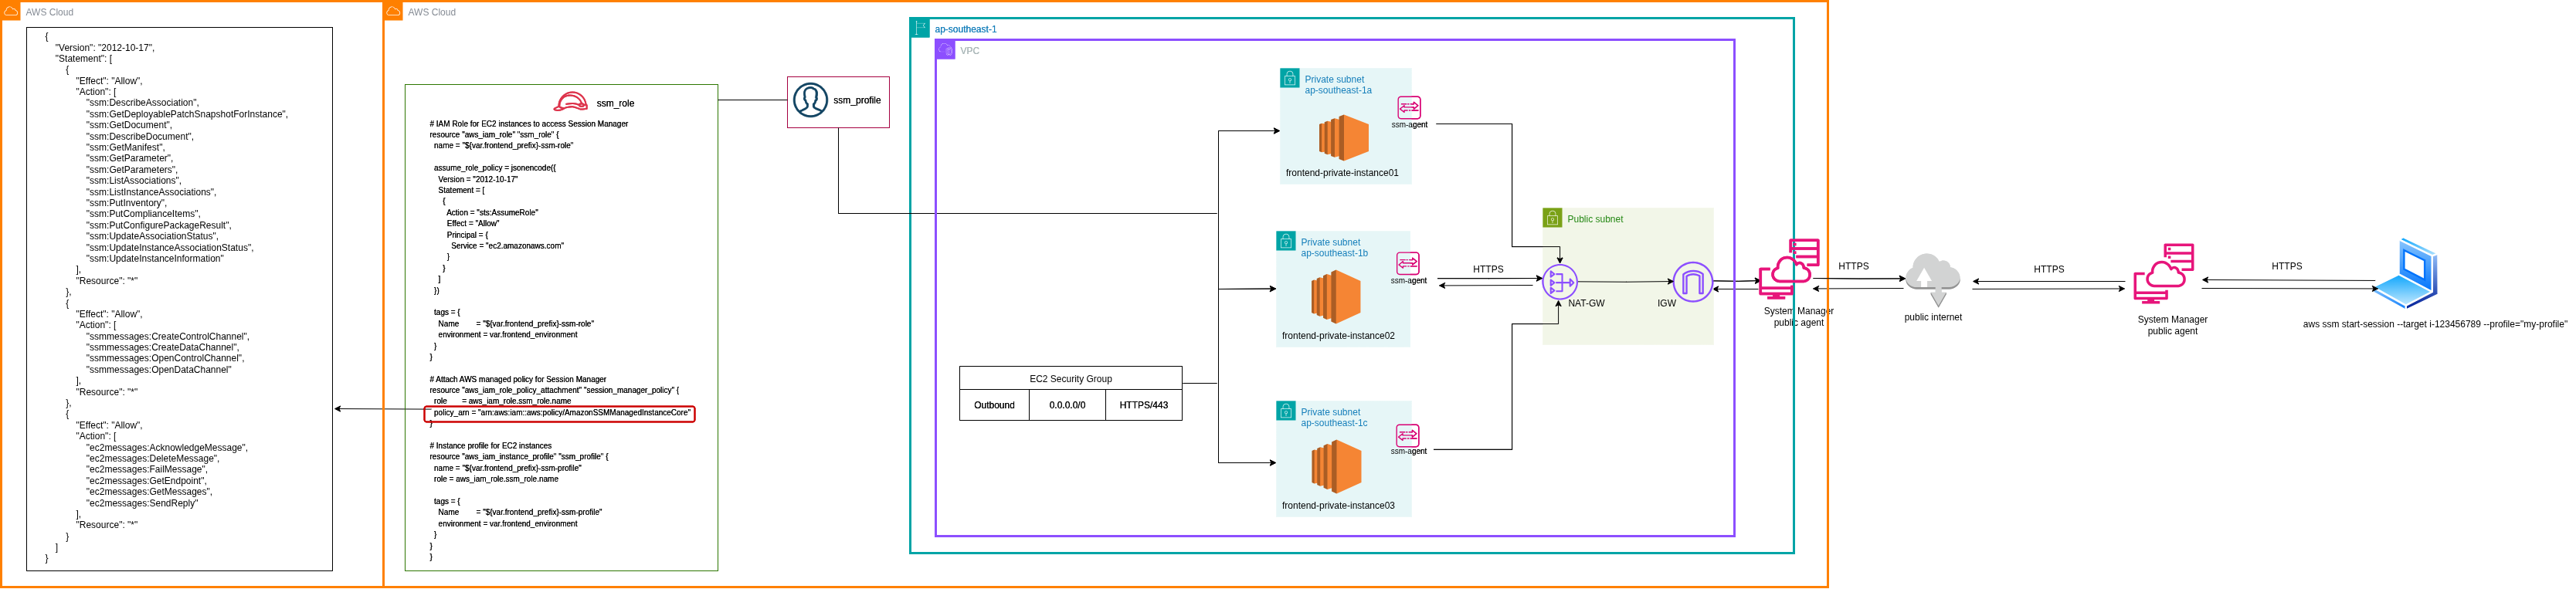Click the AWS Cloud icon above the JSON policy

[11, 11]
